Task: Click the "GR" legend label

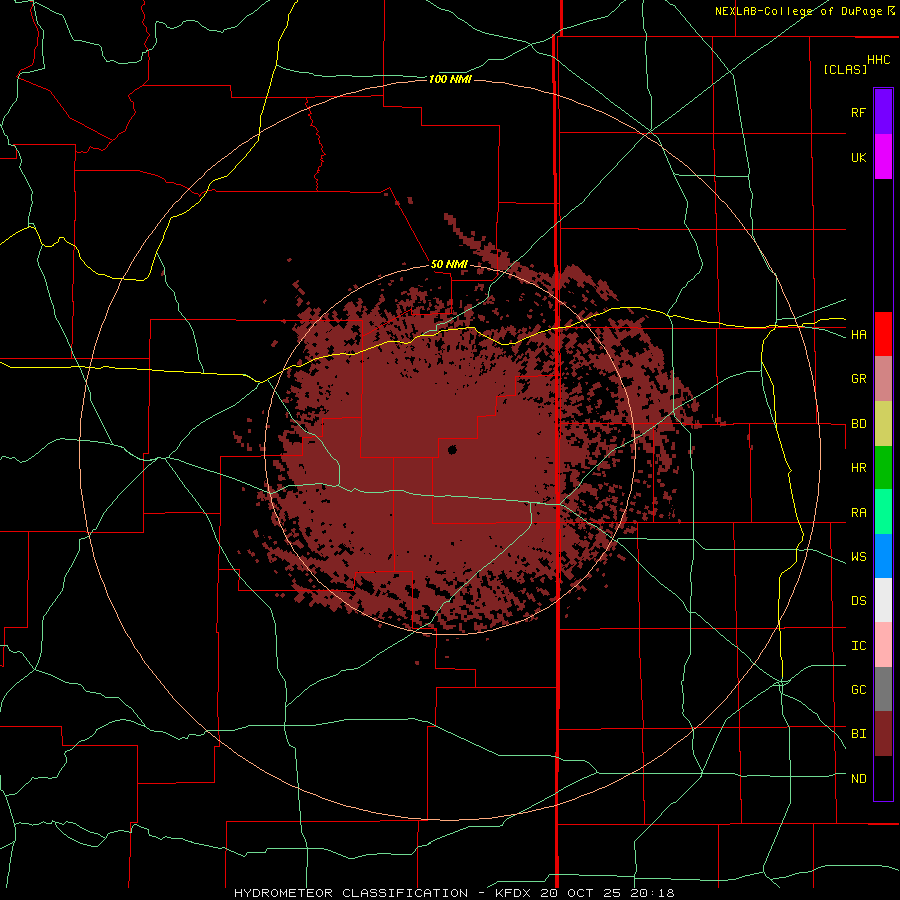Action: pos(858,379)
